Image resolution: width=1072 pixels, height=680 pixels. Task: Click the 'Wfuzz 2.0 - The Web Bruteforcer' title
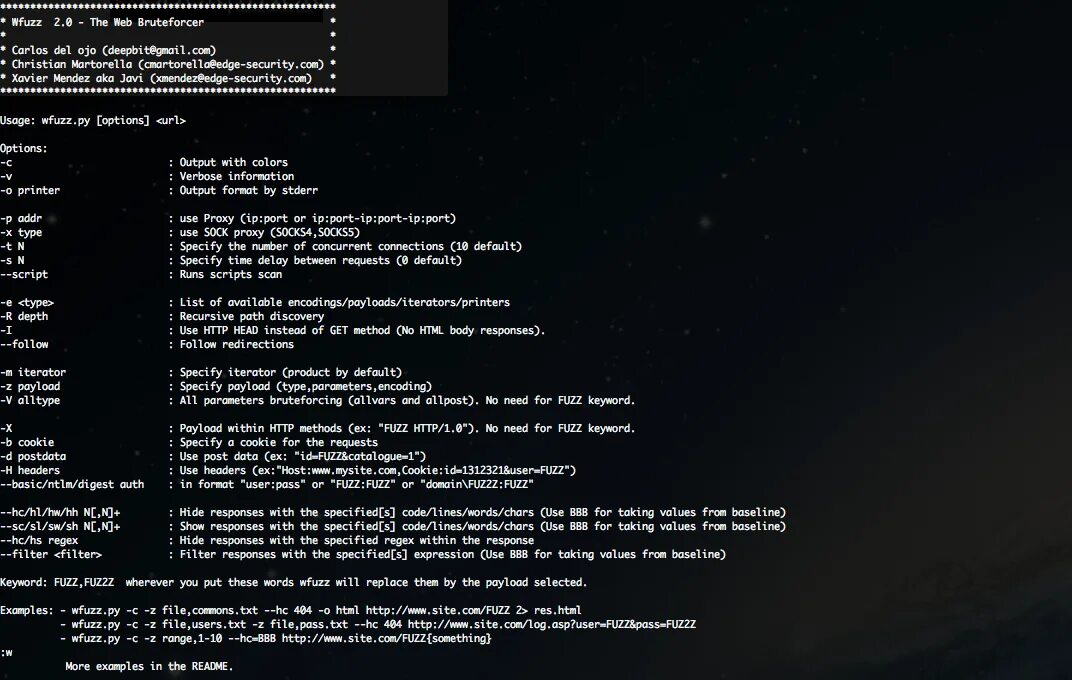pyautogui.click(x=107, y=22)
